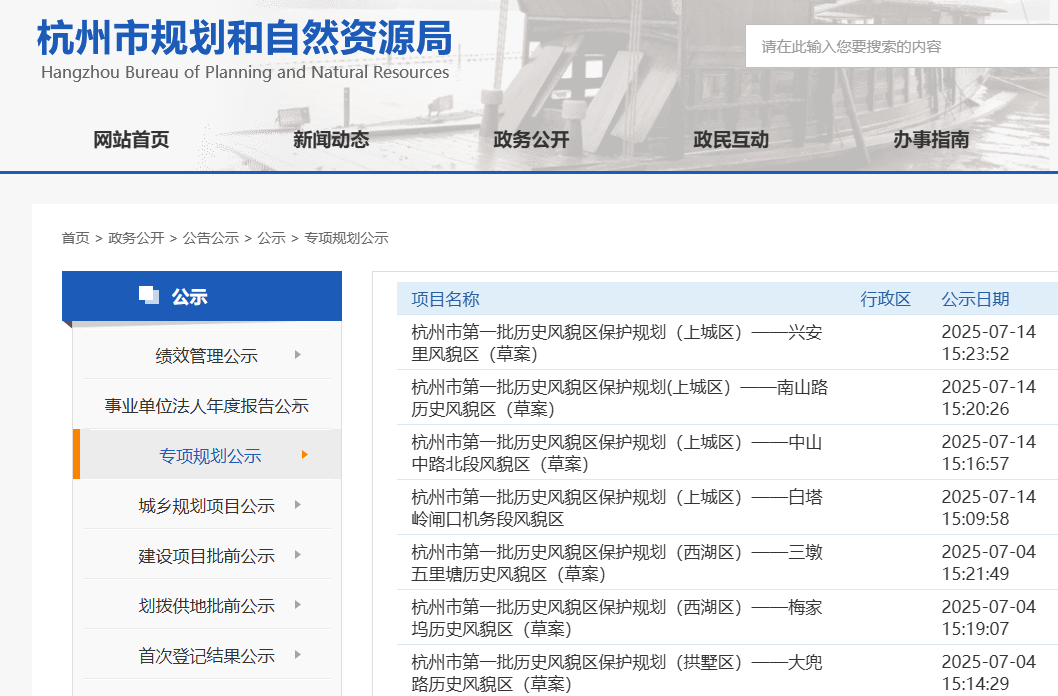Open the 南山路历史风貌区 (草案) project
The width and height of the screenshot is (1058, 696).
[619, 398]
